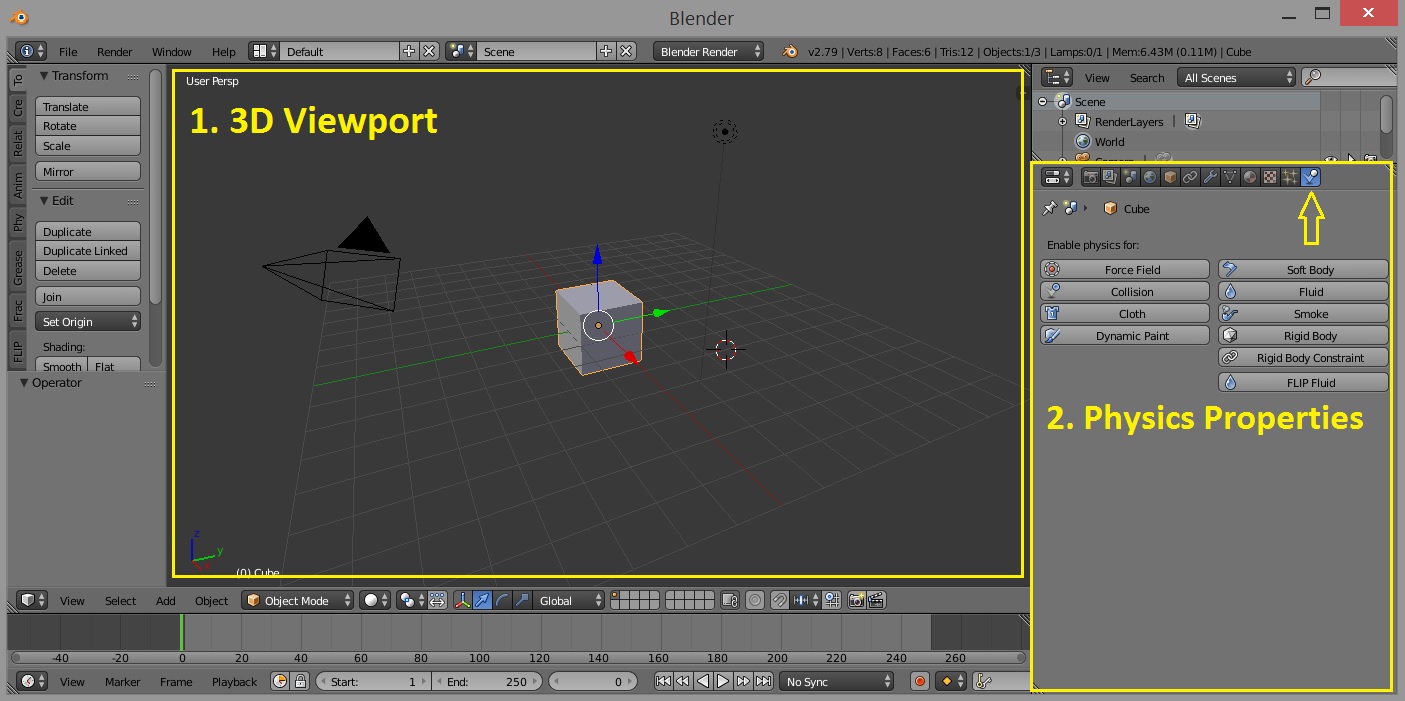Image resolution: width=1405 pixels, height=701 pixels.
Task: Open the Add menu in 3D view header
Action: [165, 600]
